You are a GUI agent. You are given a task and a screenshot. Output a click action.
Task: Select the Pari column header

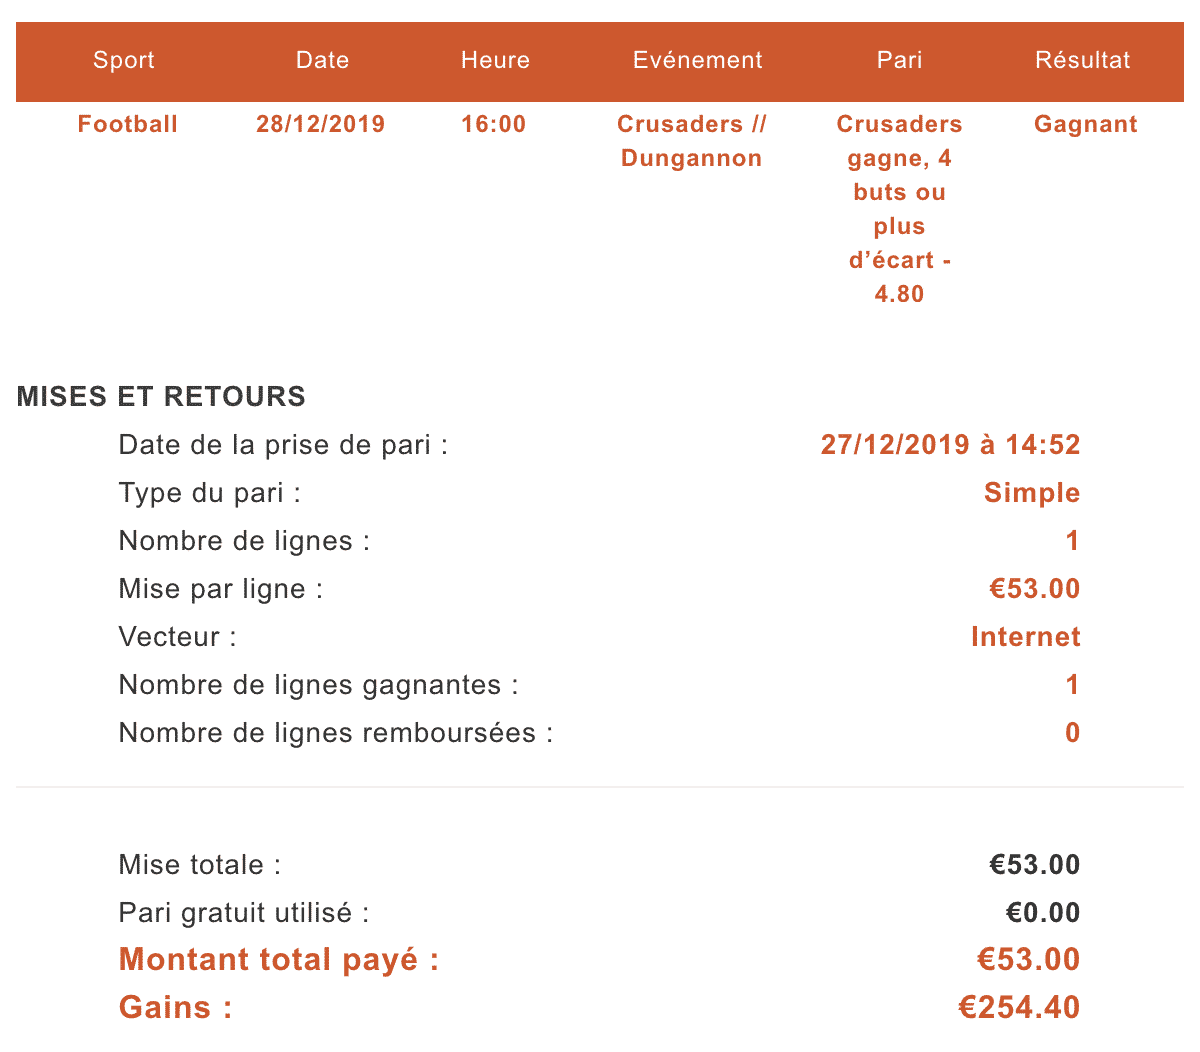coord(899,60)
